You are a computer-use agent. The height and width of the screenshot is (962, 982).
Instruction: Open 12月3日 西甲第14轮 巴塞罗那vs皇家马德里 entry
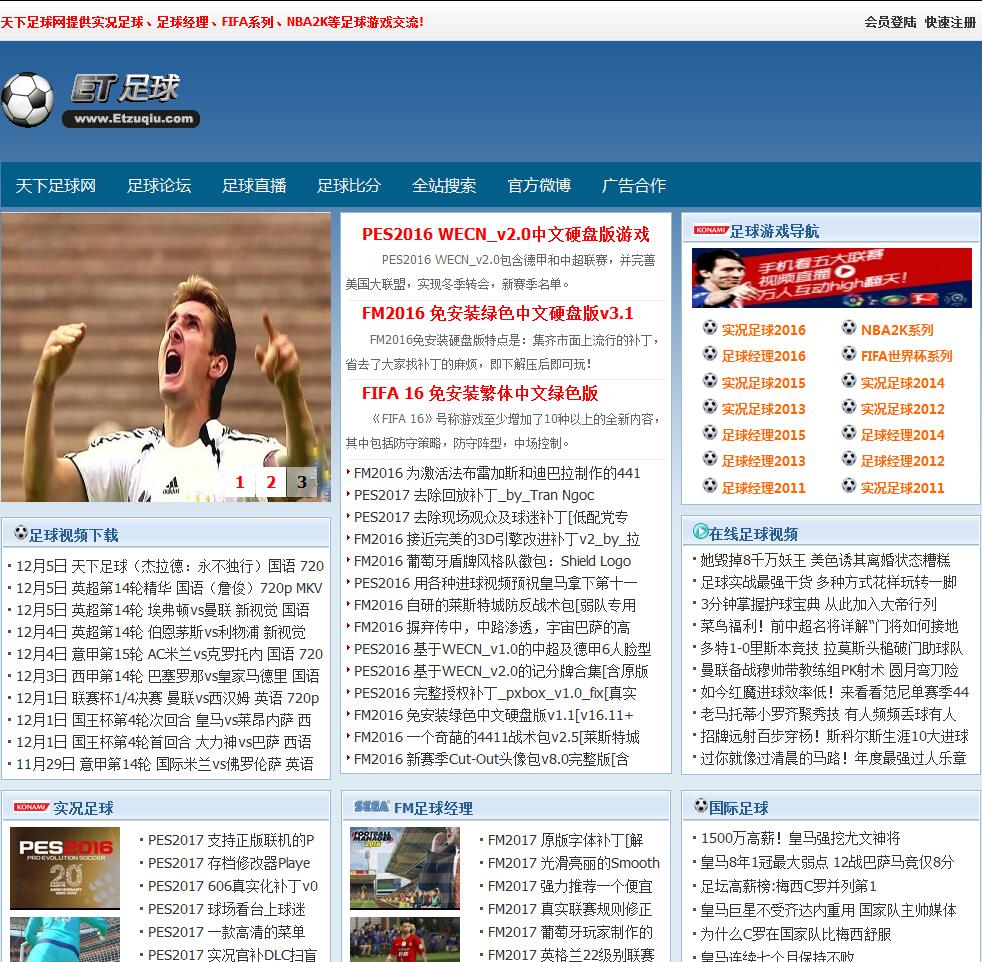pos(167,676)
